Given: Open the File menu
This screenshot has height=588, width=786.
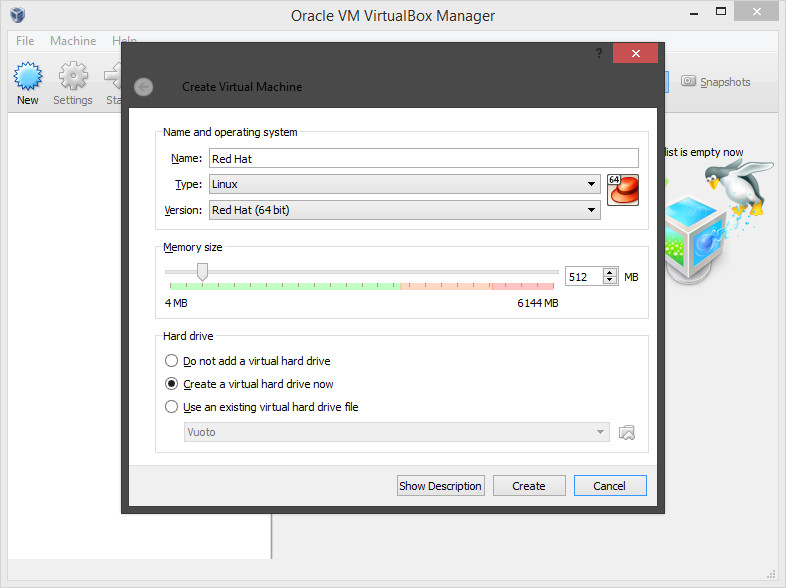Looking at the screenshot, I should tap(25, 41).
